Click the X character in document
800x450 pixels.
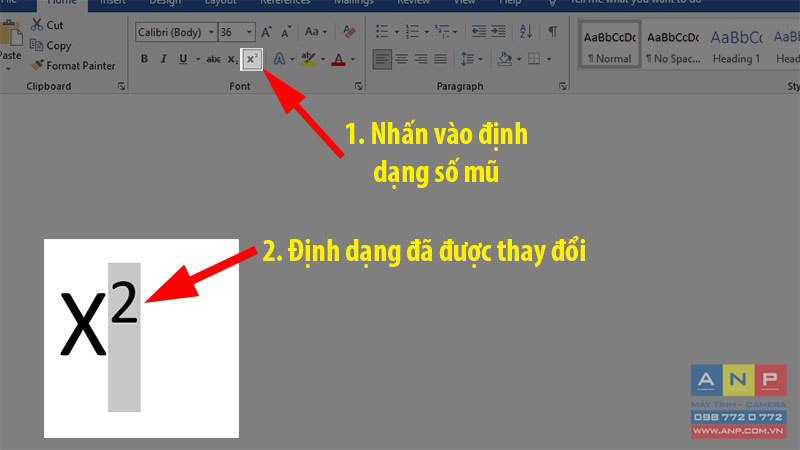(x=83, y=323)
